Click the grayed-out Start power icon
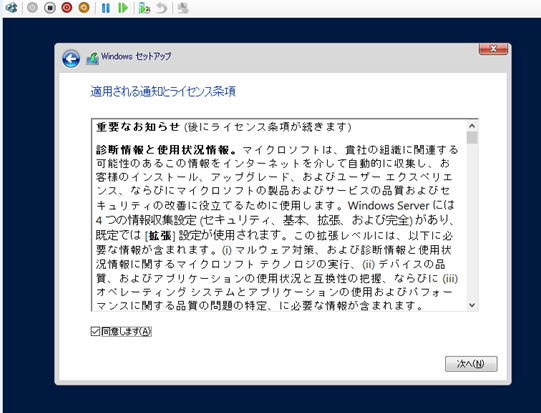This screenshot has height=413, width=541. [32, 8]
